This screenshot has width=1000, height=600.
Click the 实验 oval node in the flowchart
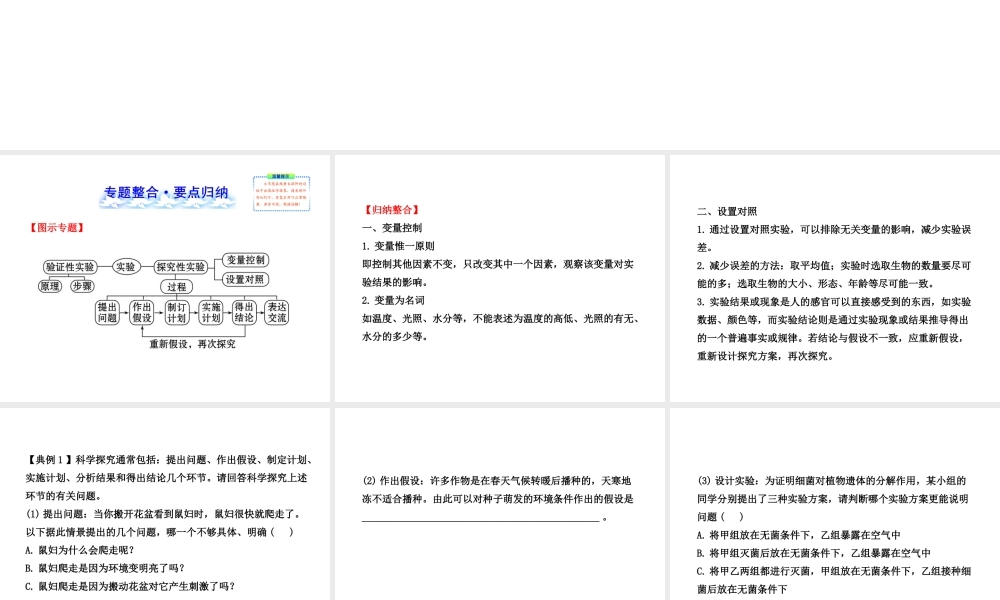126,267
